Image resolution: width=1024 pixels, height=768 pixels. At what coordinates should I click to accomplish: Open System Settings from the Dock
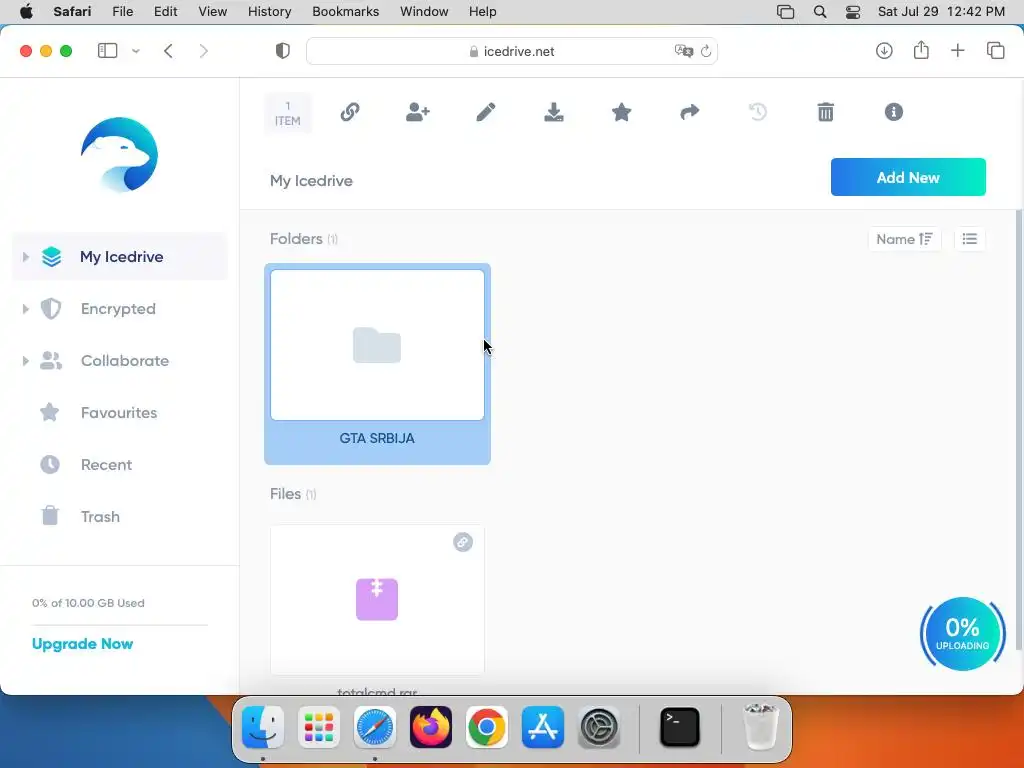click(599, 727)
